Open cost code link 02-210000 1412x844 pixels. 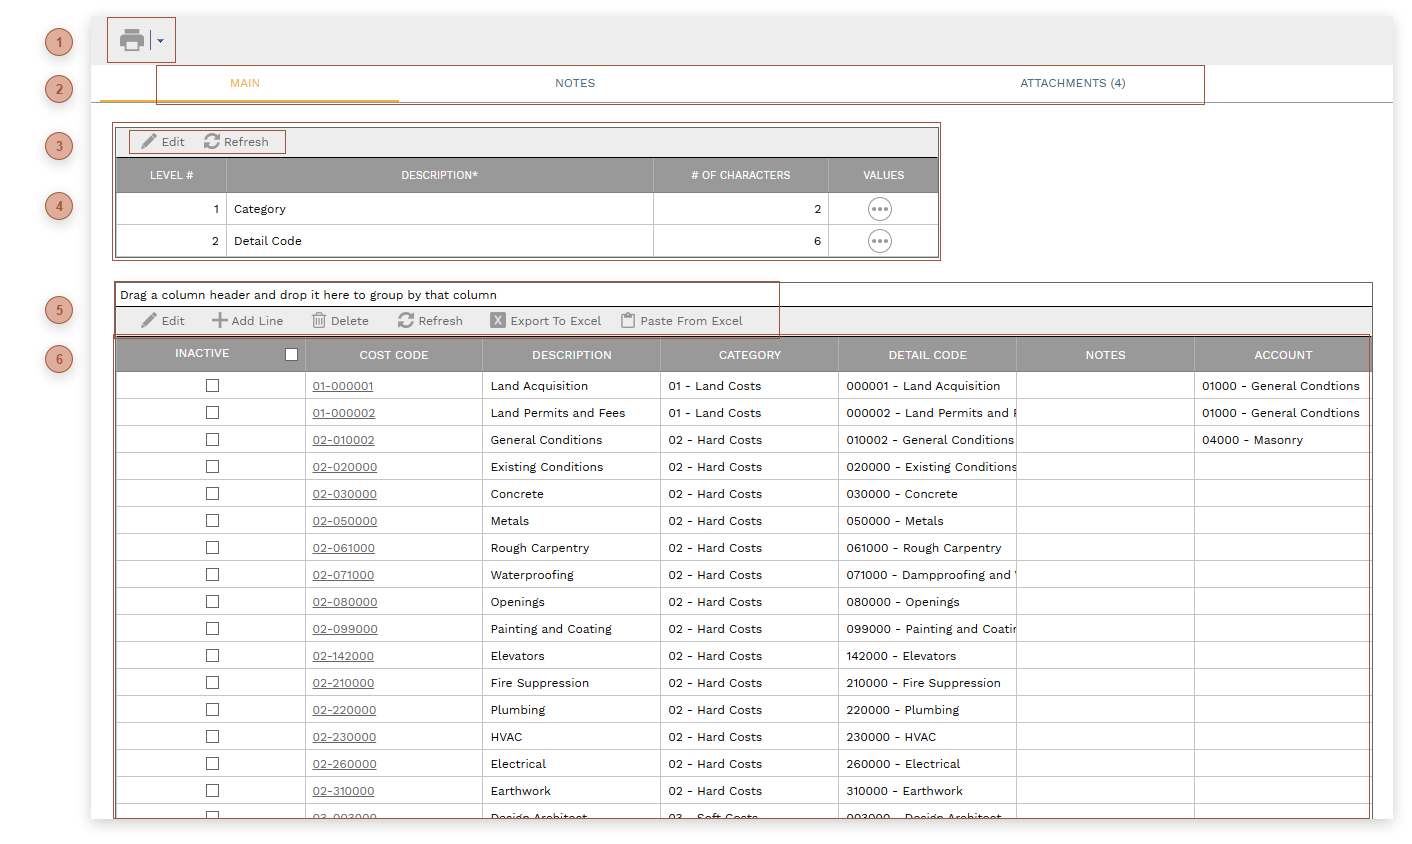pos(343,683)
